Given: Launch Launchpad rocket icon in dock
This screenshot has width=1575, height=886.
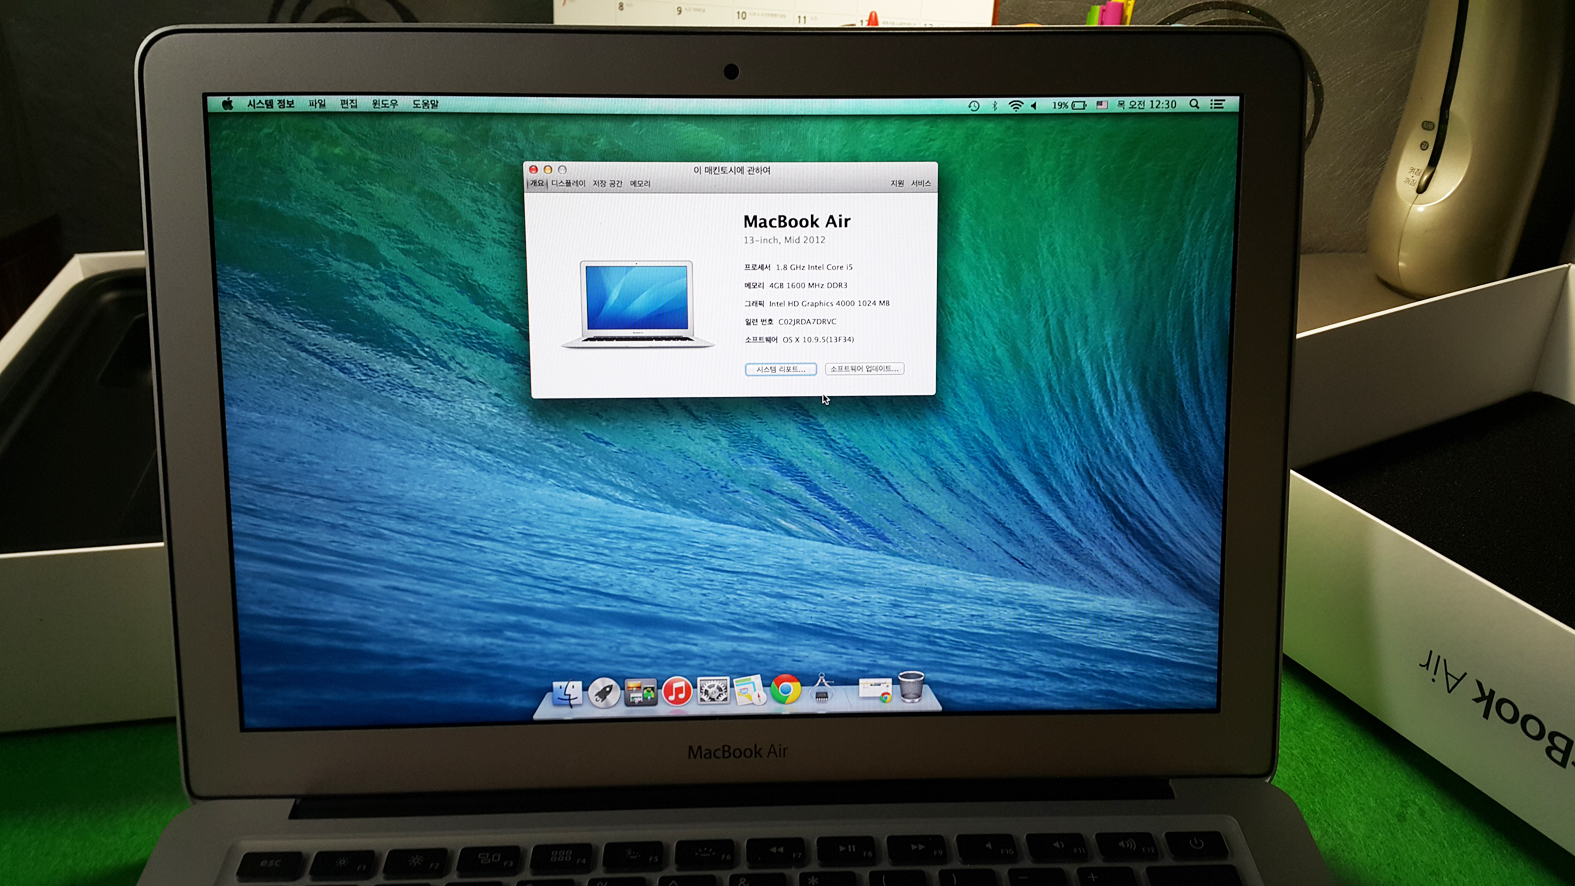Looking at the screenshot, I should tap(604, 692).
